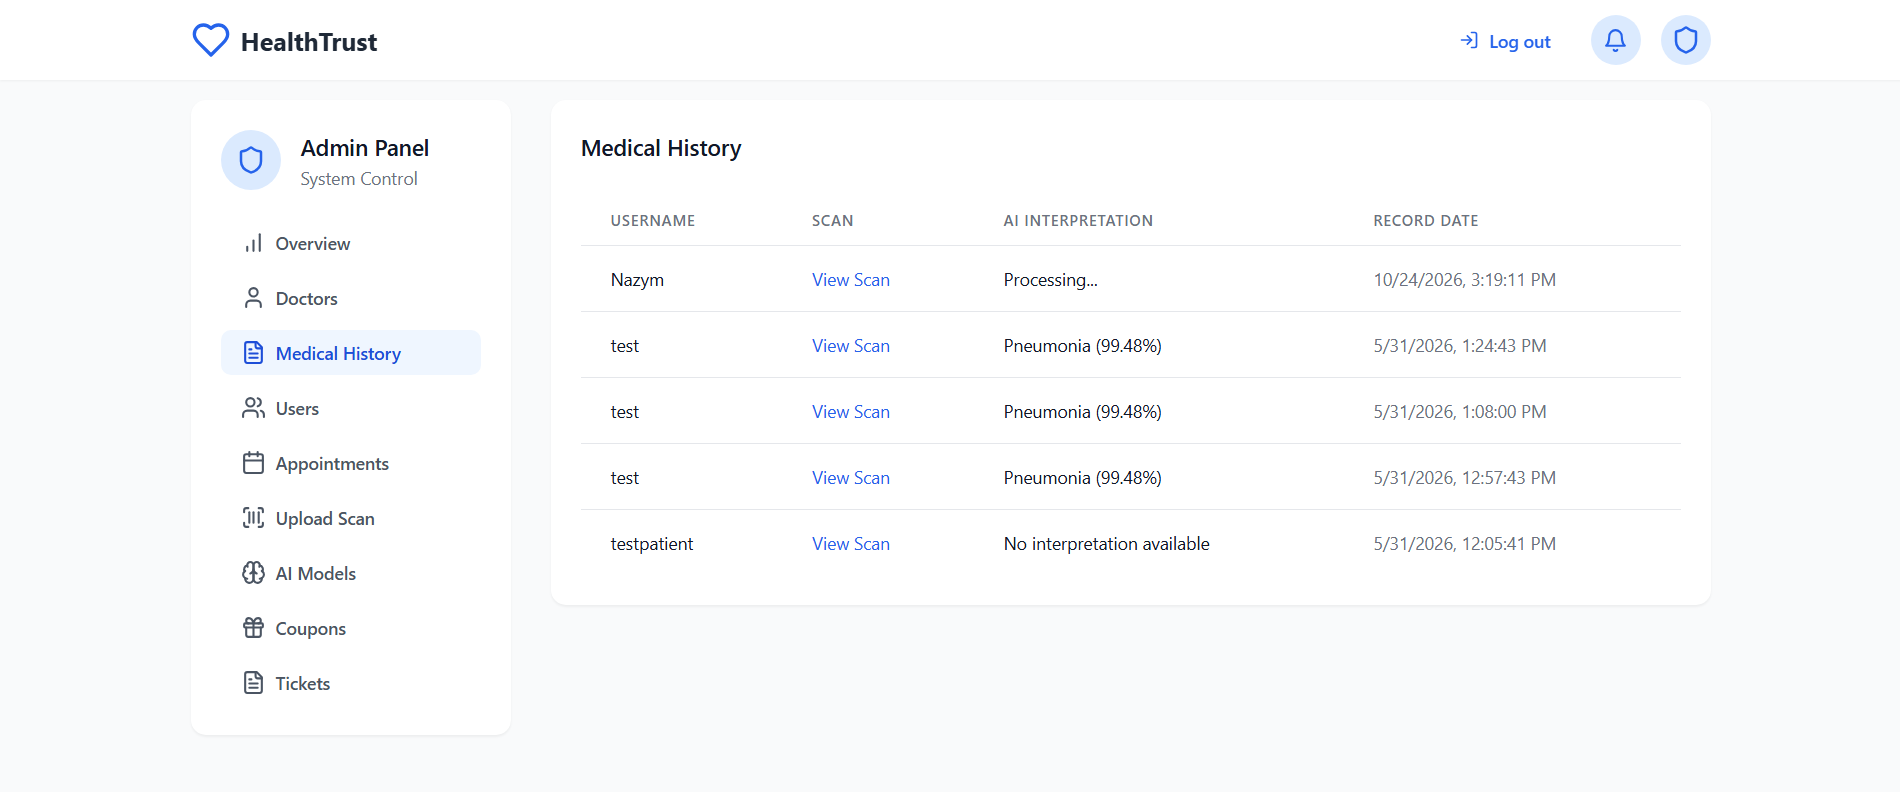Open the Upload Scan page

351,518
